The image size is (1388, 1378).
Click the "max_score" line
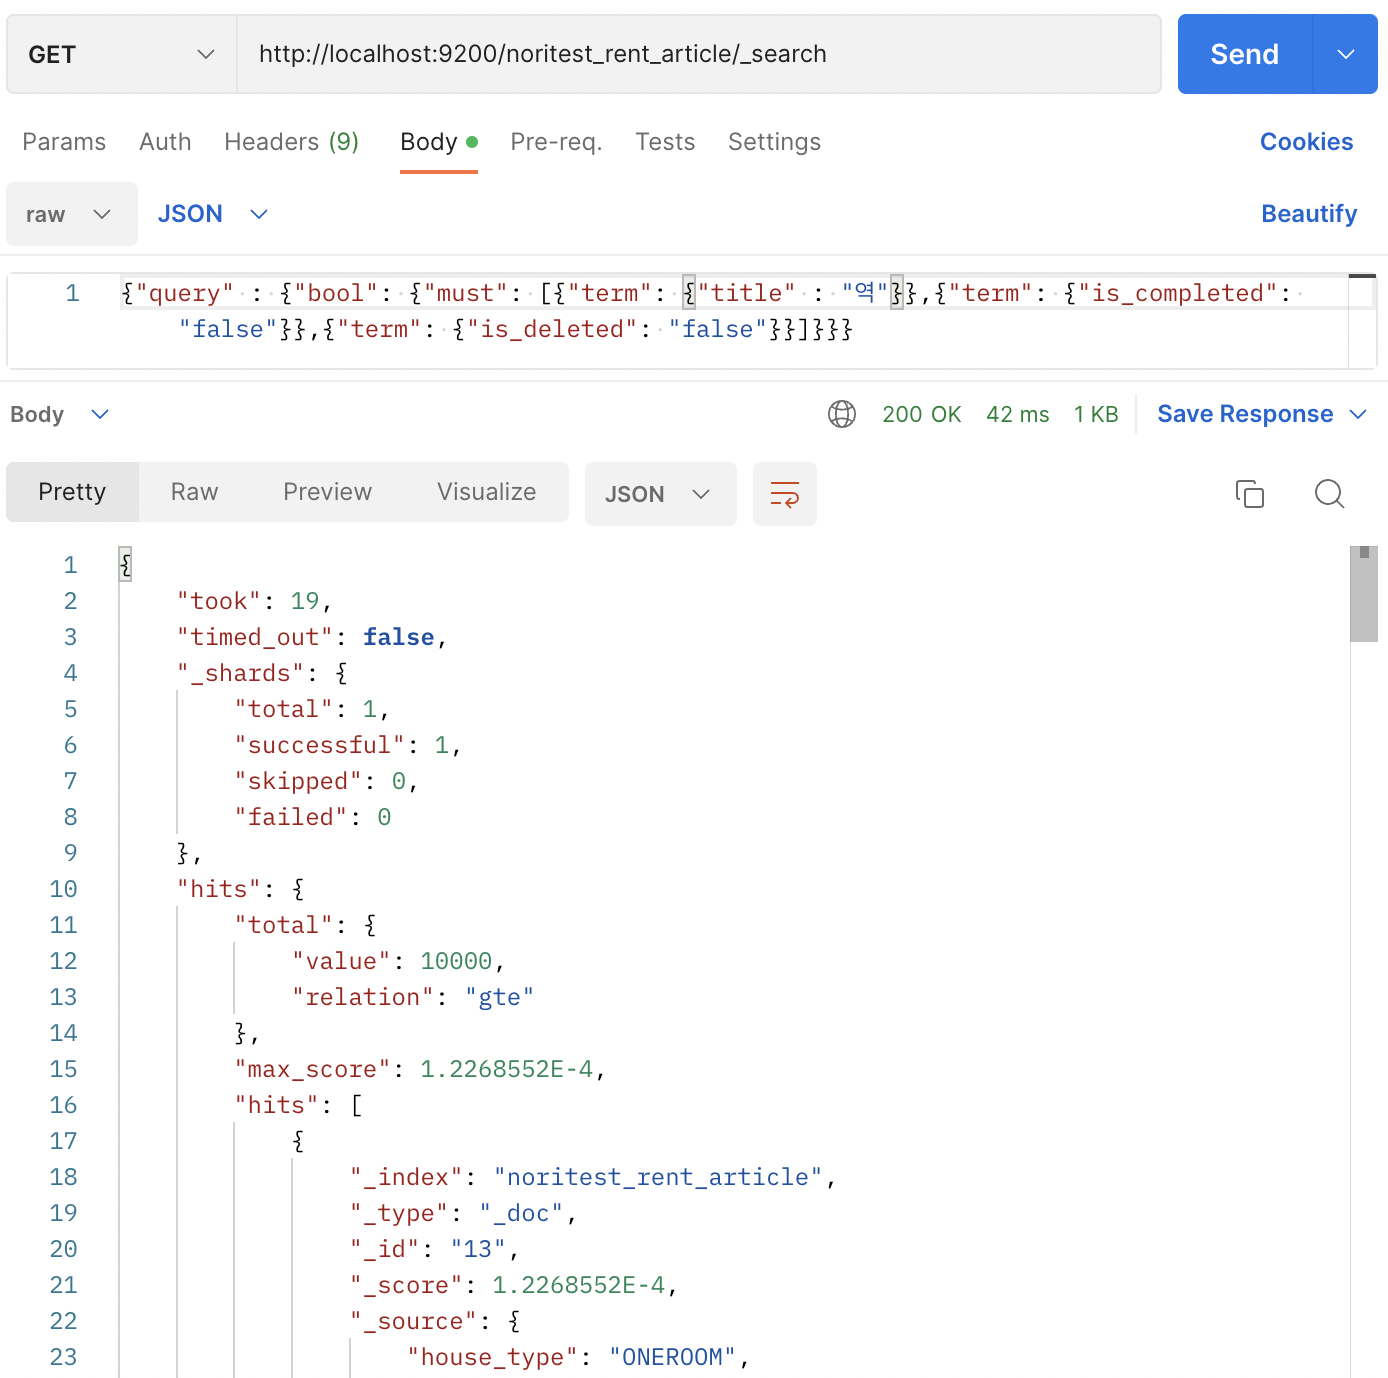click(420, 1069)
